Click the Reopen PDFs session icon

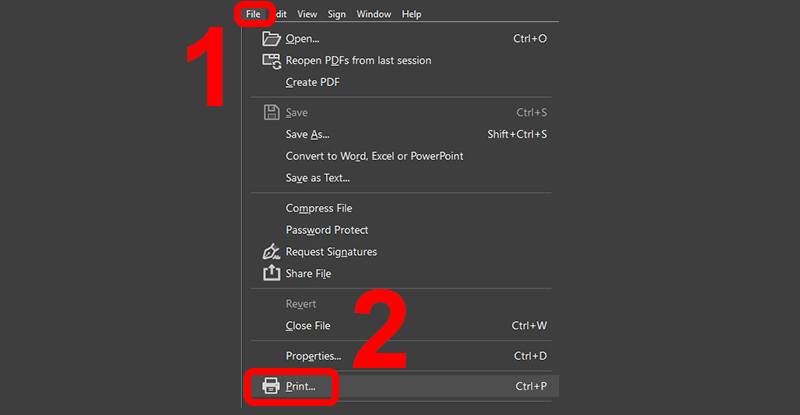tap(270, 60)
